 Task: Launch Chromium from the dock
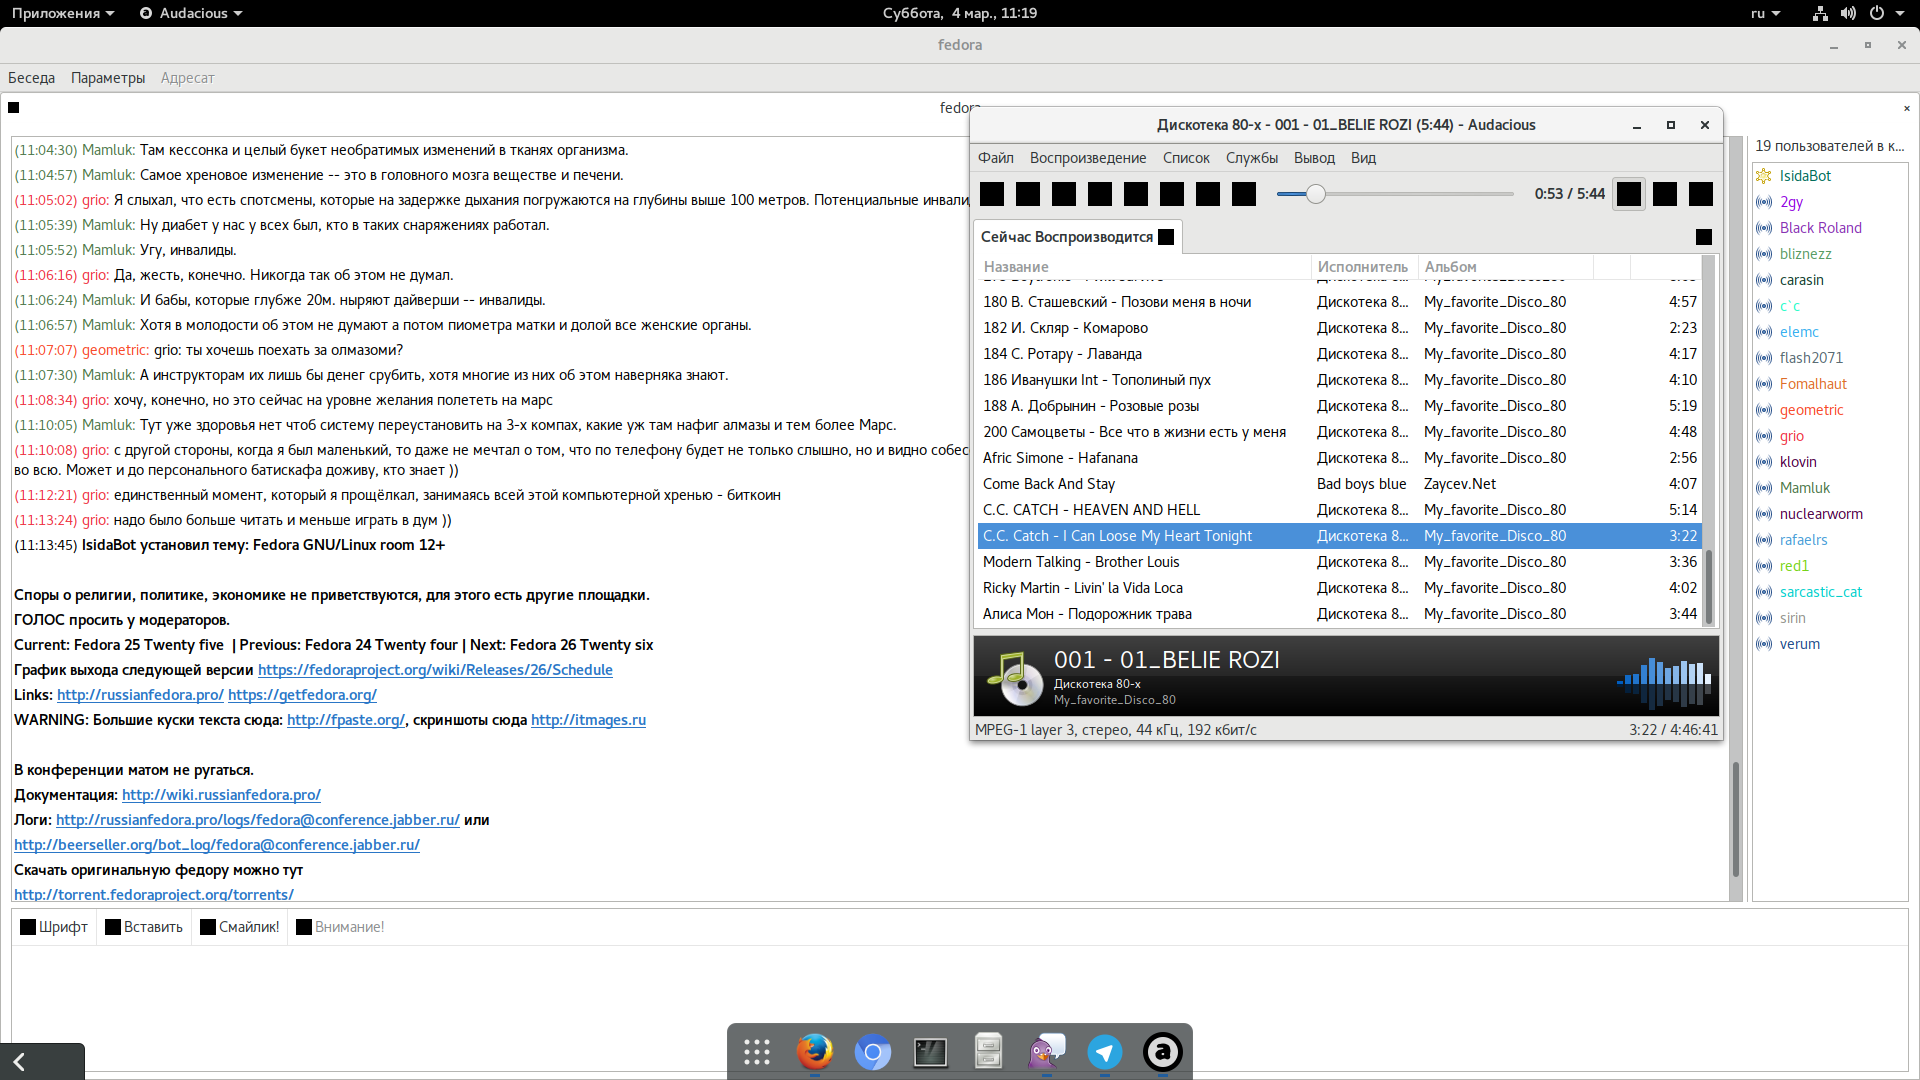click(872, 1052)
